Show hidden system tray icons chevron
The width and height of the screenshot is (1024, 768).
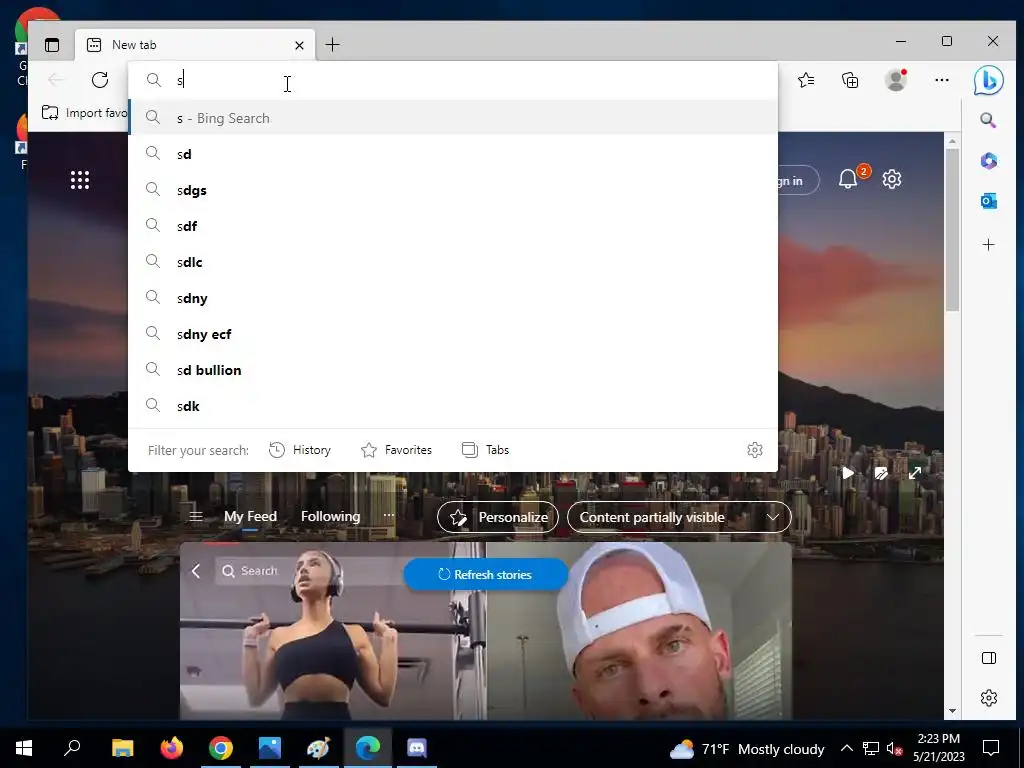(x=846, y=748)
